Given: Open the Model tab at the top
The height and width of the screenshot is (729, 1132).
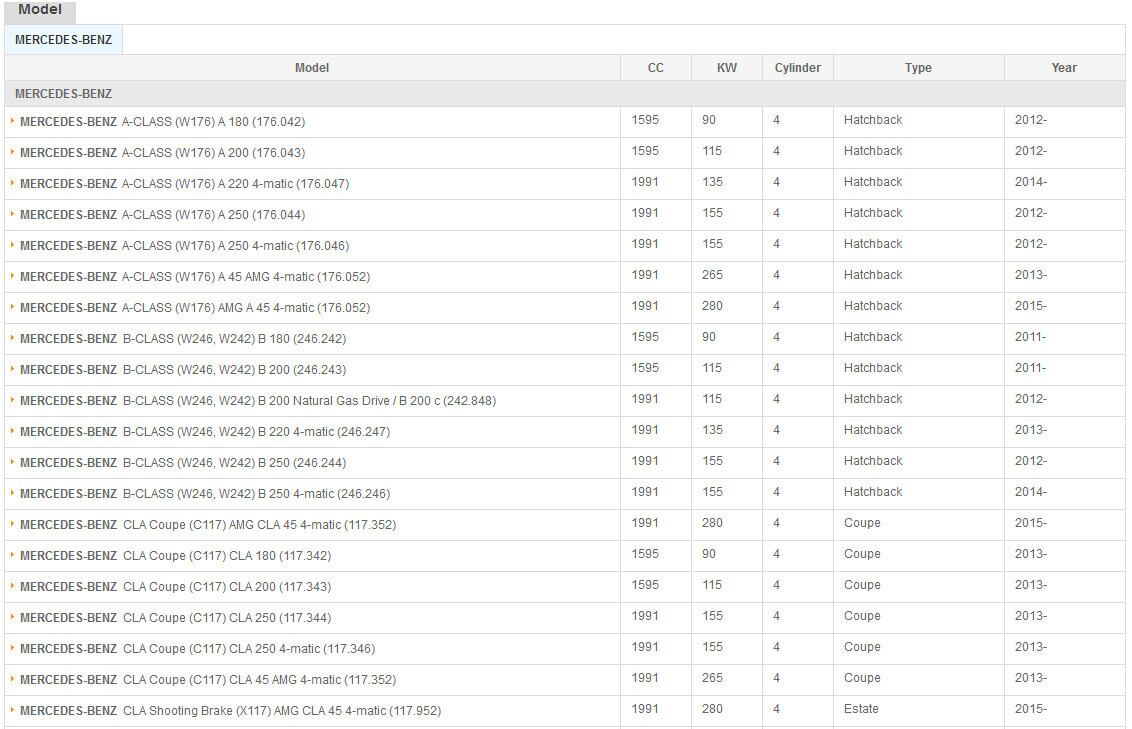Looking at the screenshot, I should (40, 10).
